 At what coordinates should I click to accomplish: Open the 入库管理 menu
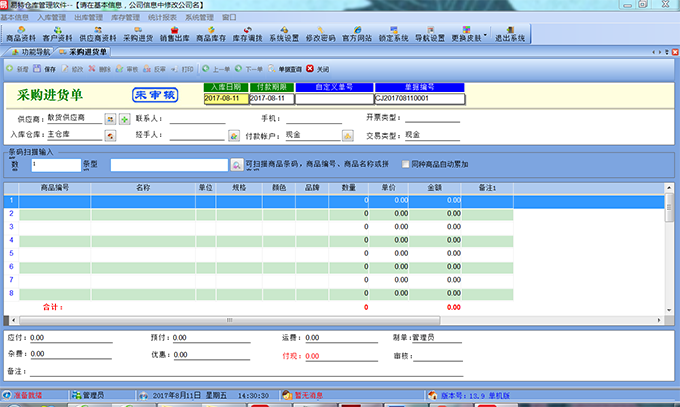52,17
